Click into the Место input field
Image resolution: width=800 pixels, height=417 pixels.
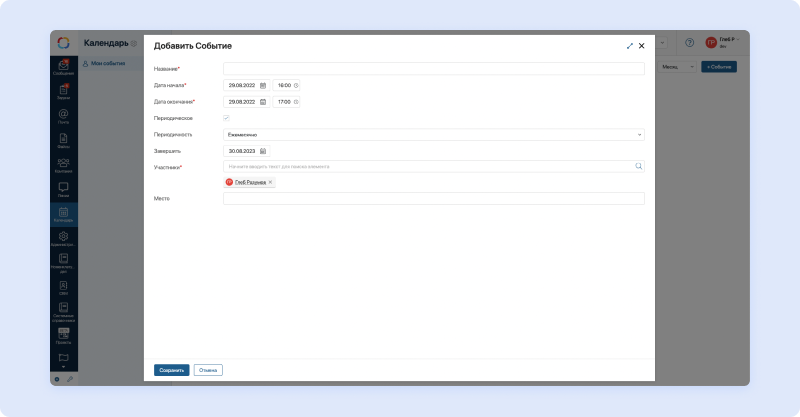click(x=433, y=198)
